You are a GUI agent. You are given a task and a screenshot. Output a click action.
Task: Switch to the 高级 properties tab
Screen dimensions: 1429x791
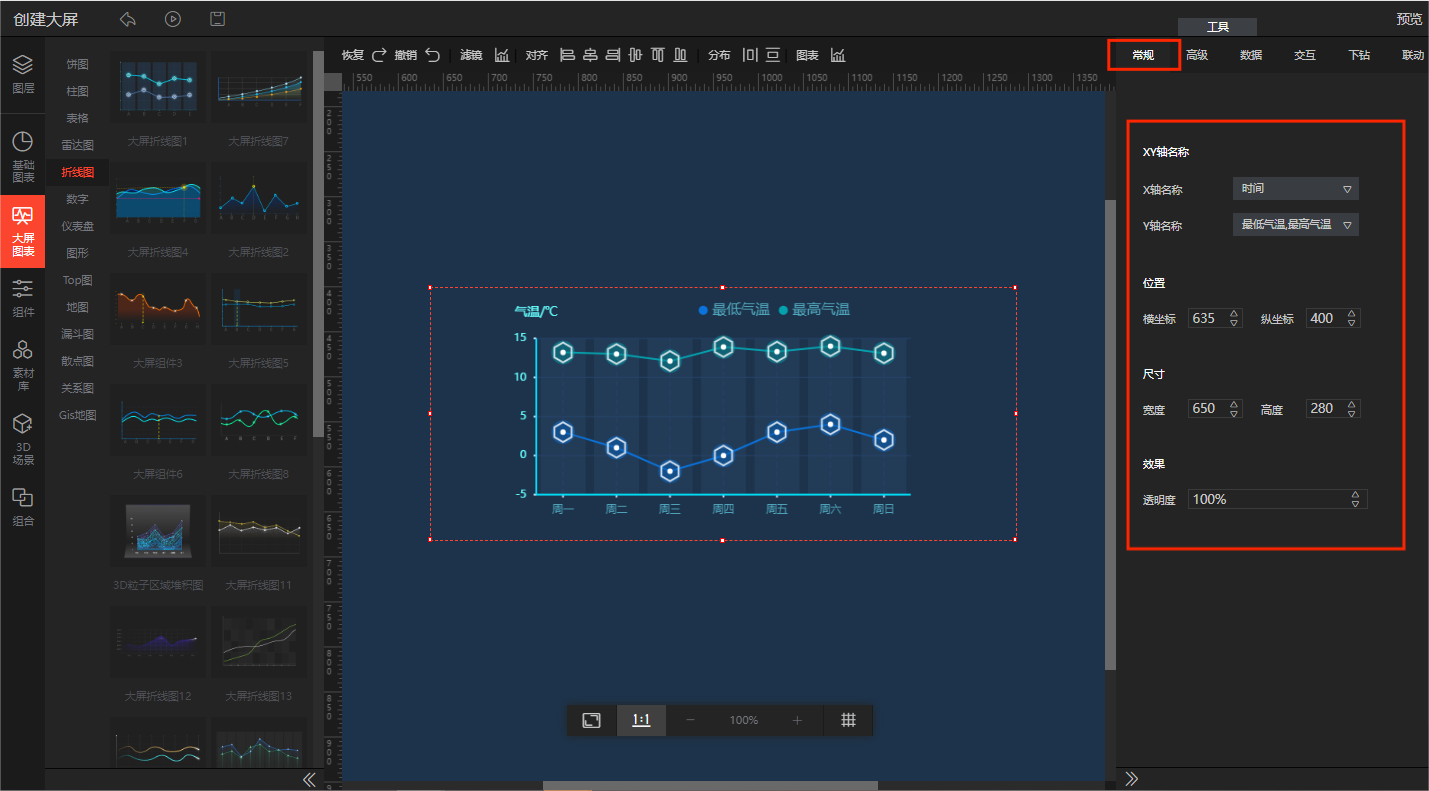[x=1197, y=55]
